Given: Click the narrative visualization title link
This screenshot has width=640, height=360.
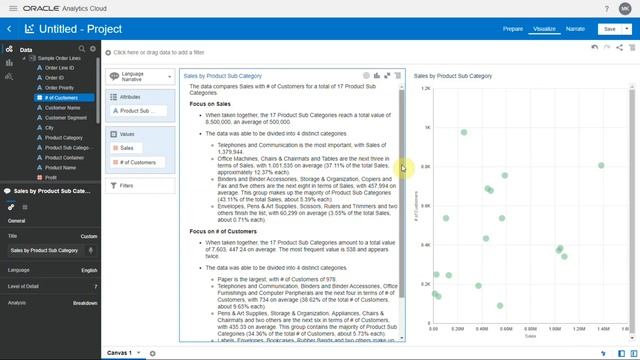Looking at the screenshot, I should click(222, 76).
